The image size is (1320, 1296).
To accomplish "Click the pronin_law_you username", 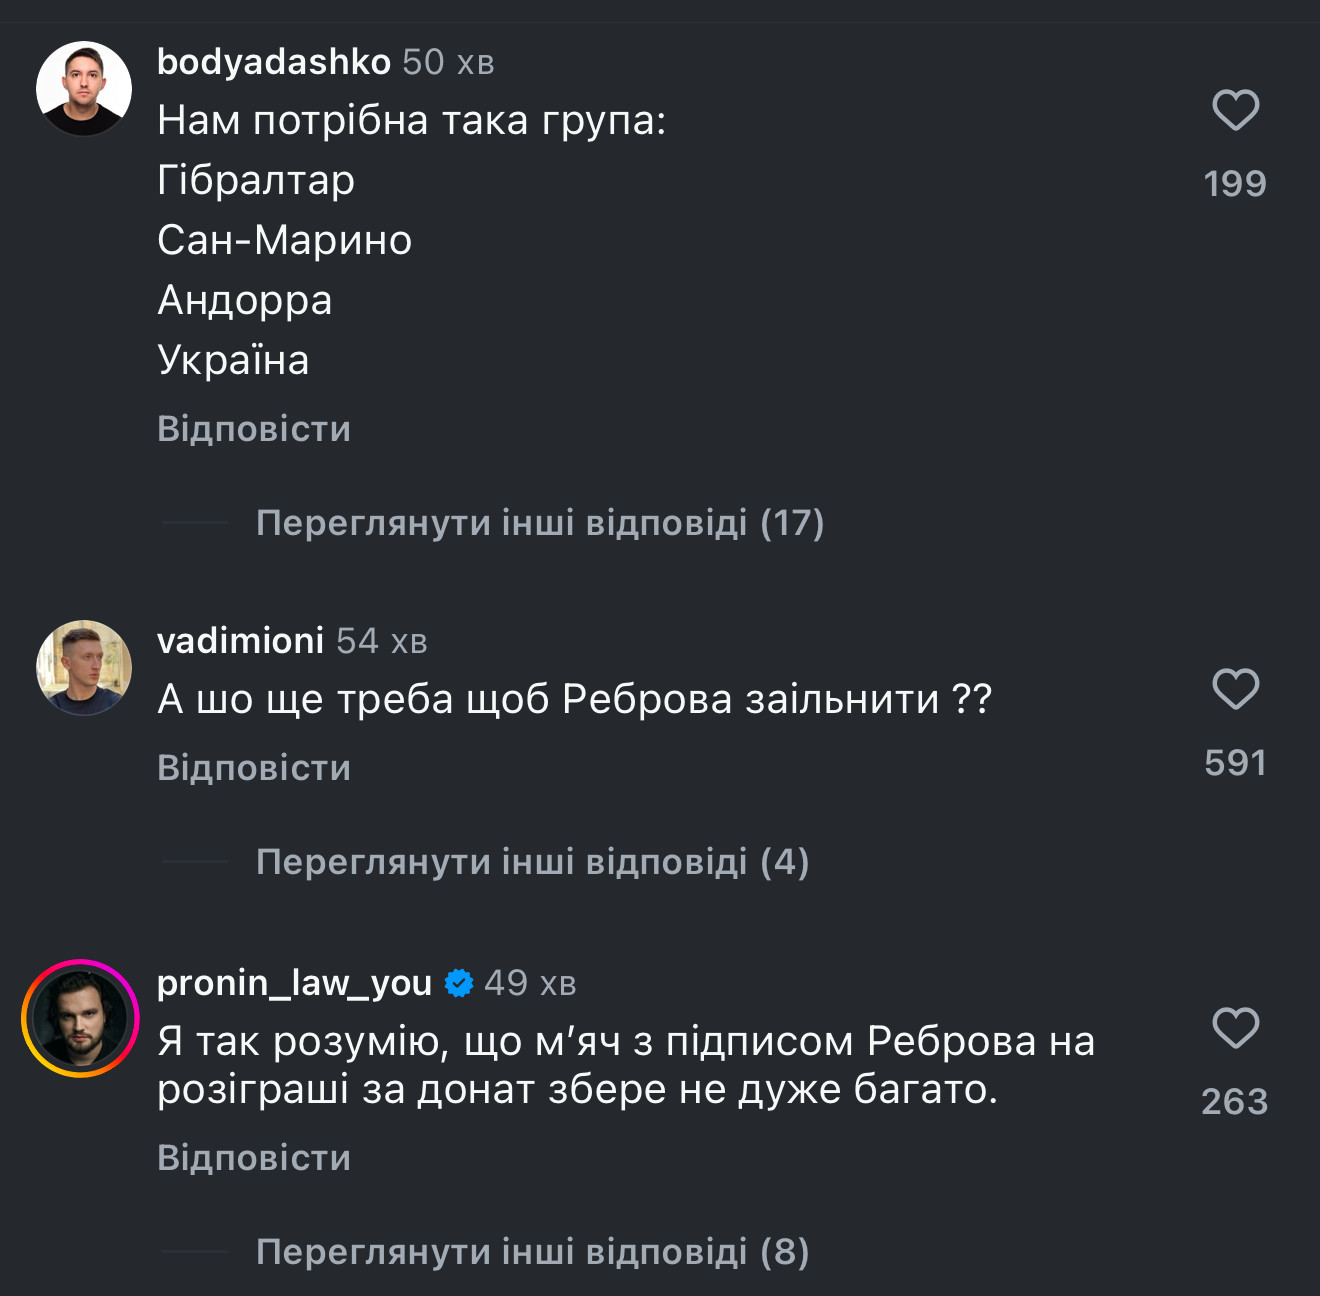I will [x=294, y=983].
